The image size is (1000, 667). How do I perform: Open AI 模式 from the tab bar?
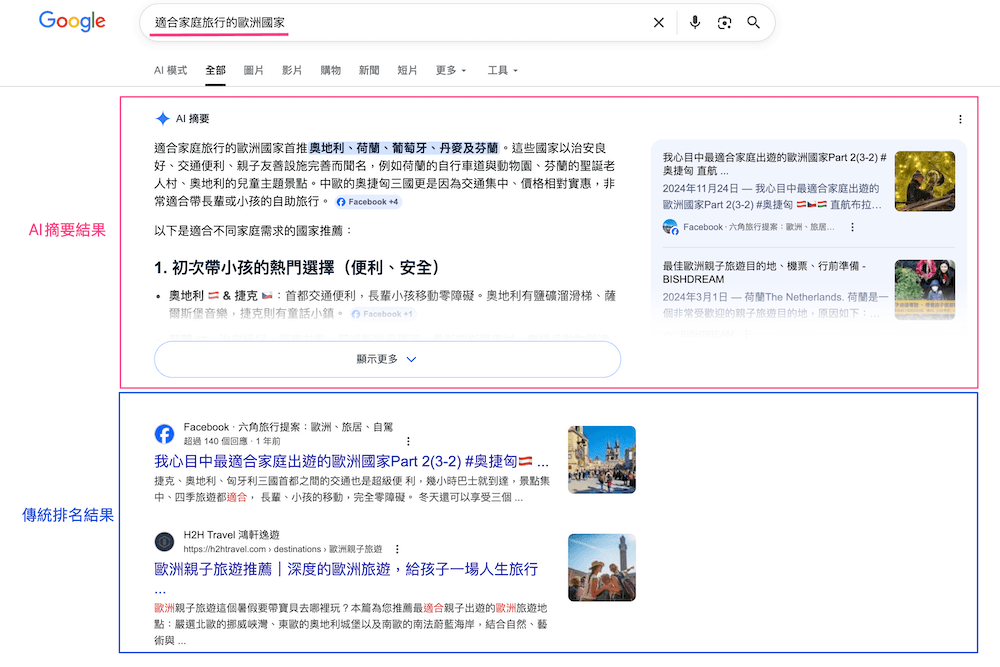point(172,70)
